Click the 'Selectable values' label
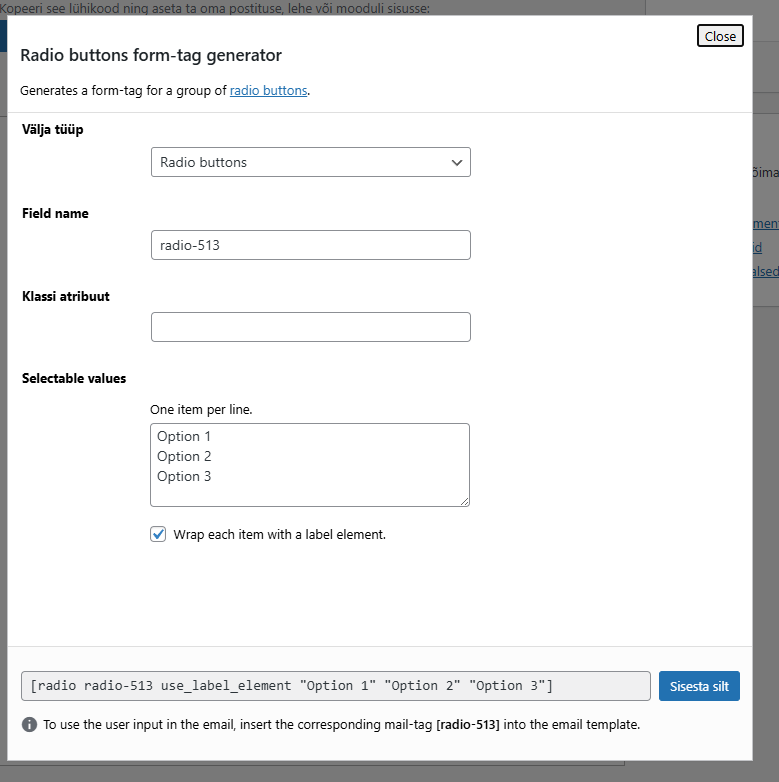This screenshot has height=782, width=779. pyautogui.click(x=74, y=378)
